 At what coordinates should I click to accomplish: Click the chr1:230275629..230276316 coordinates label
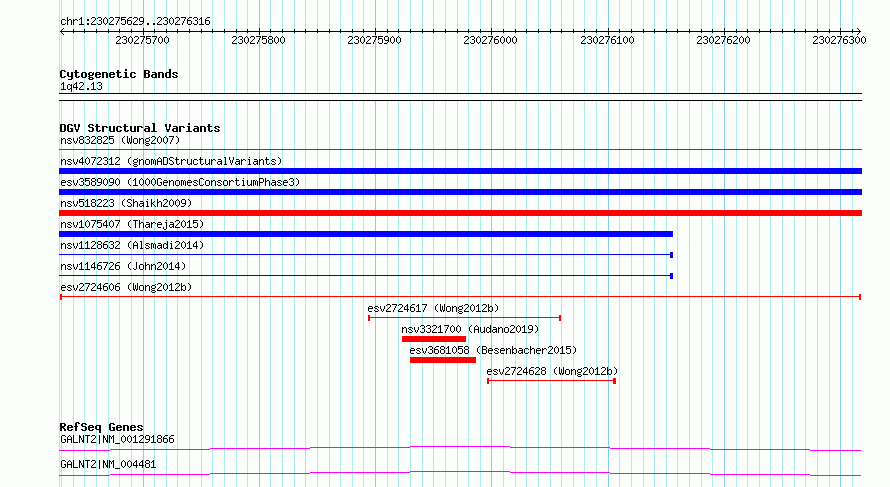(x=135, y=21)
